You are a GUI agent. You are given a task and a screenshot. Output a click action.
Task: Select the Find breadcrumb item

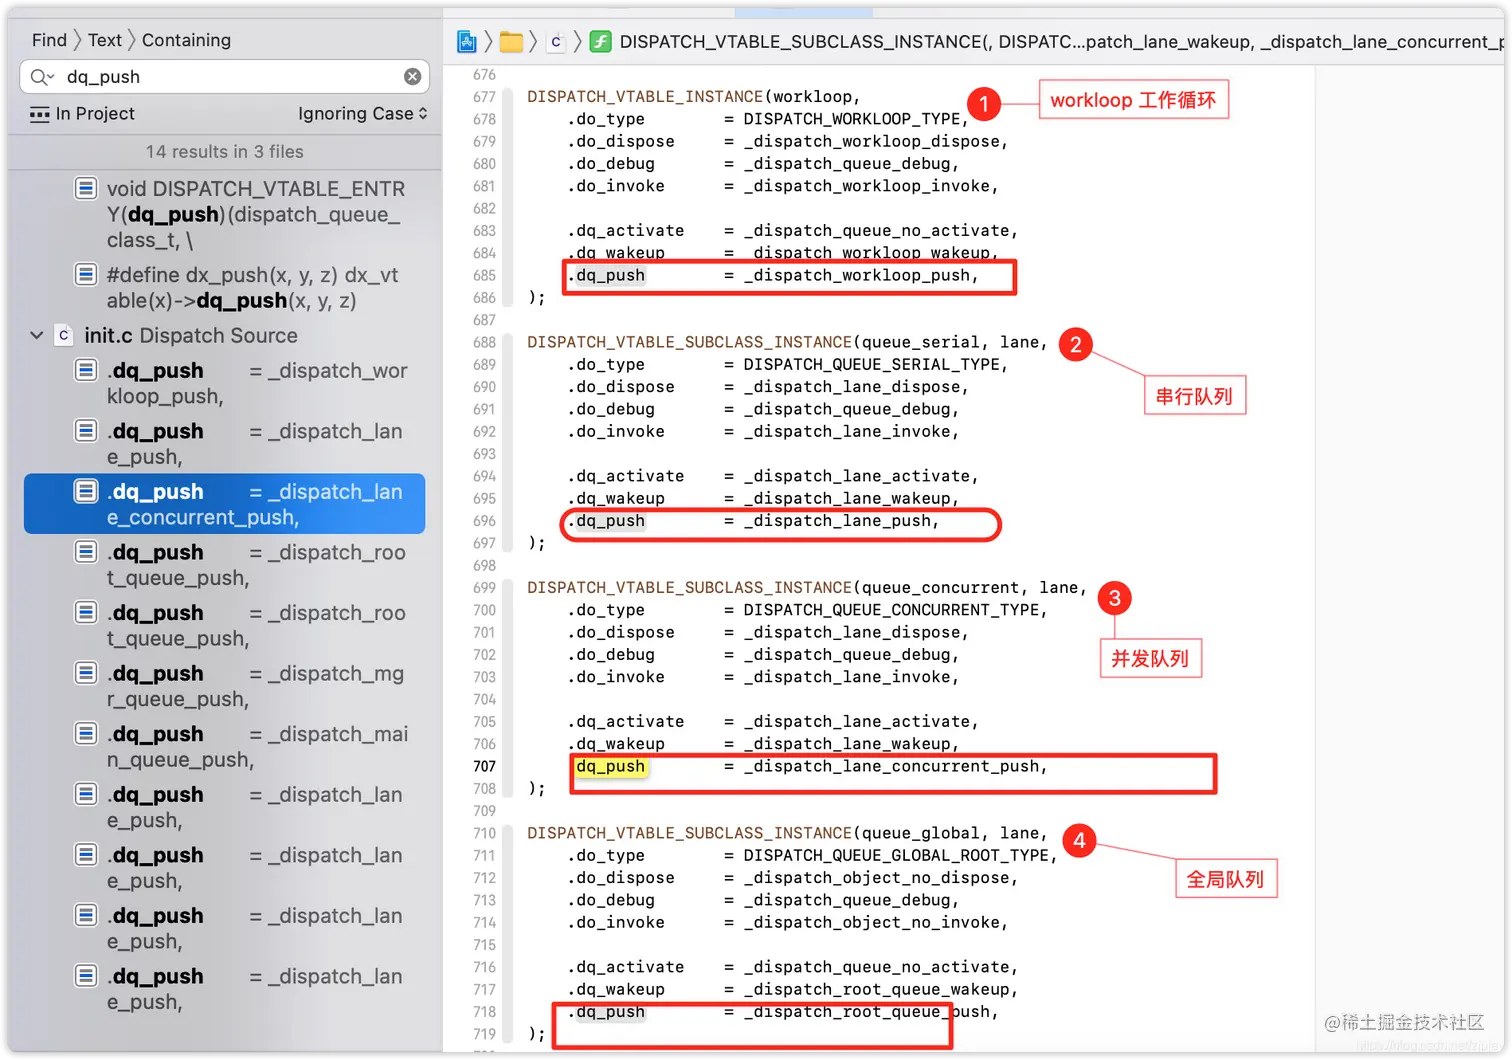(x=49, y=40)
